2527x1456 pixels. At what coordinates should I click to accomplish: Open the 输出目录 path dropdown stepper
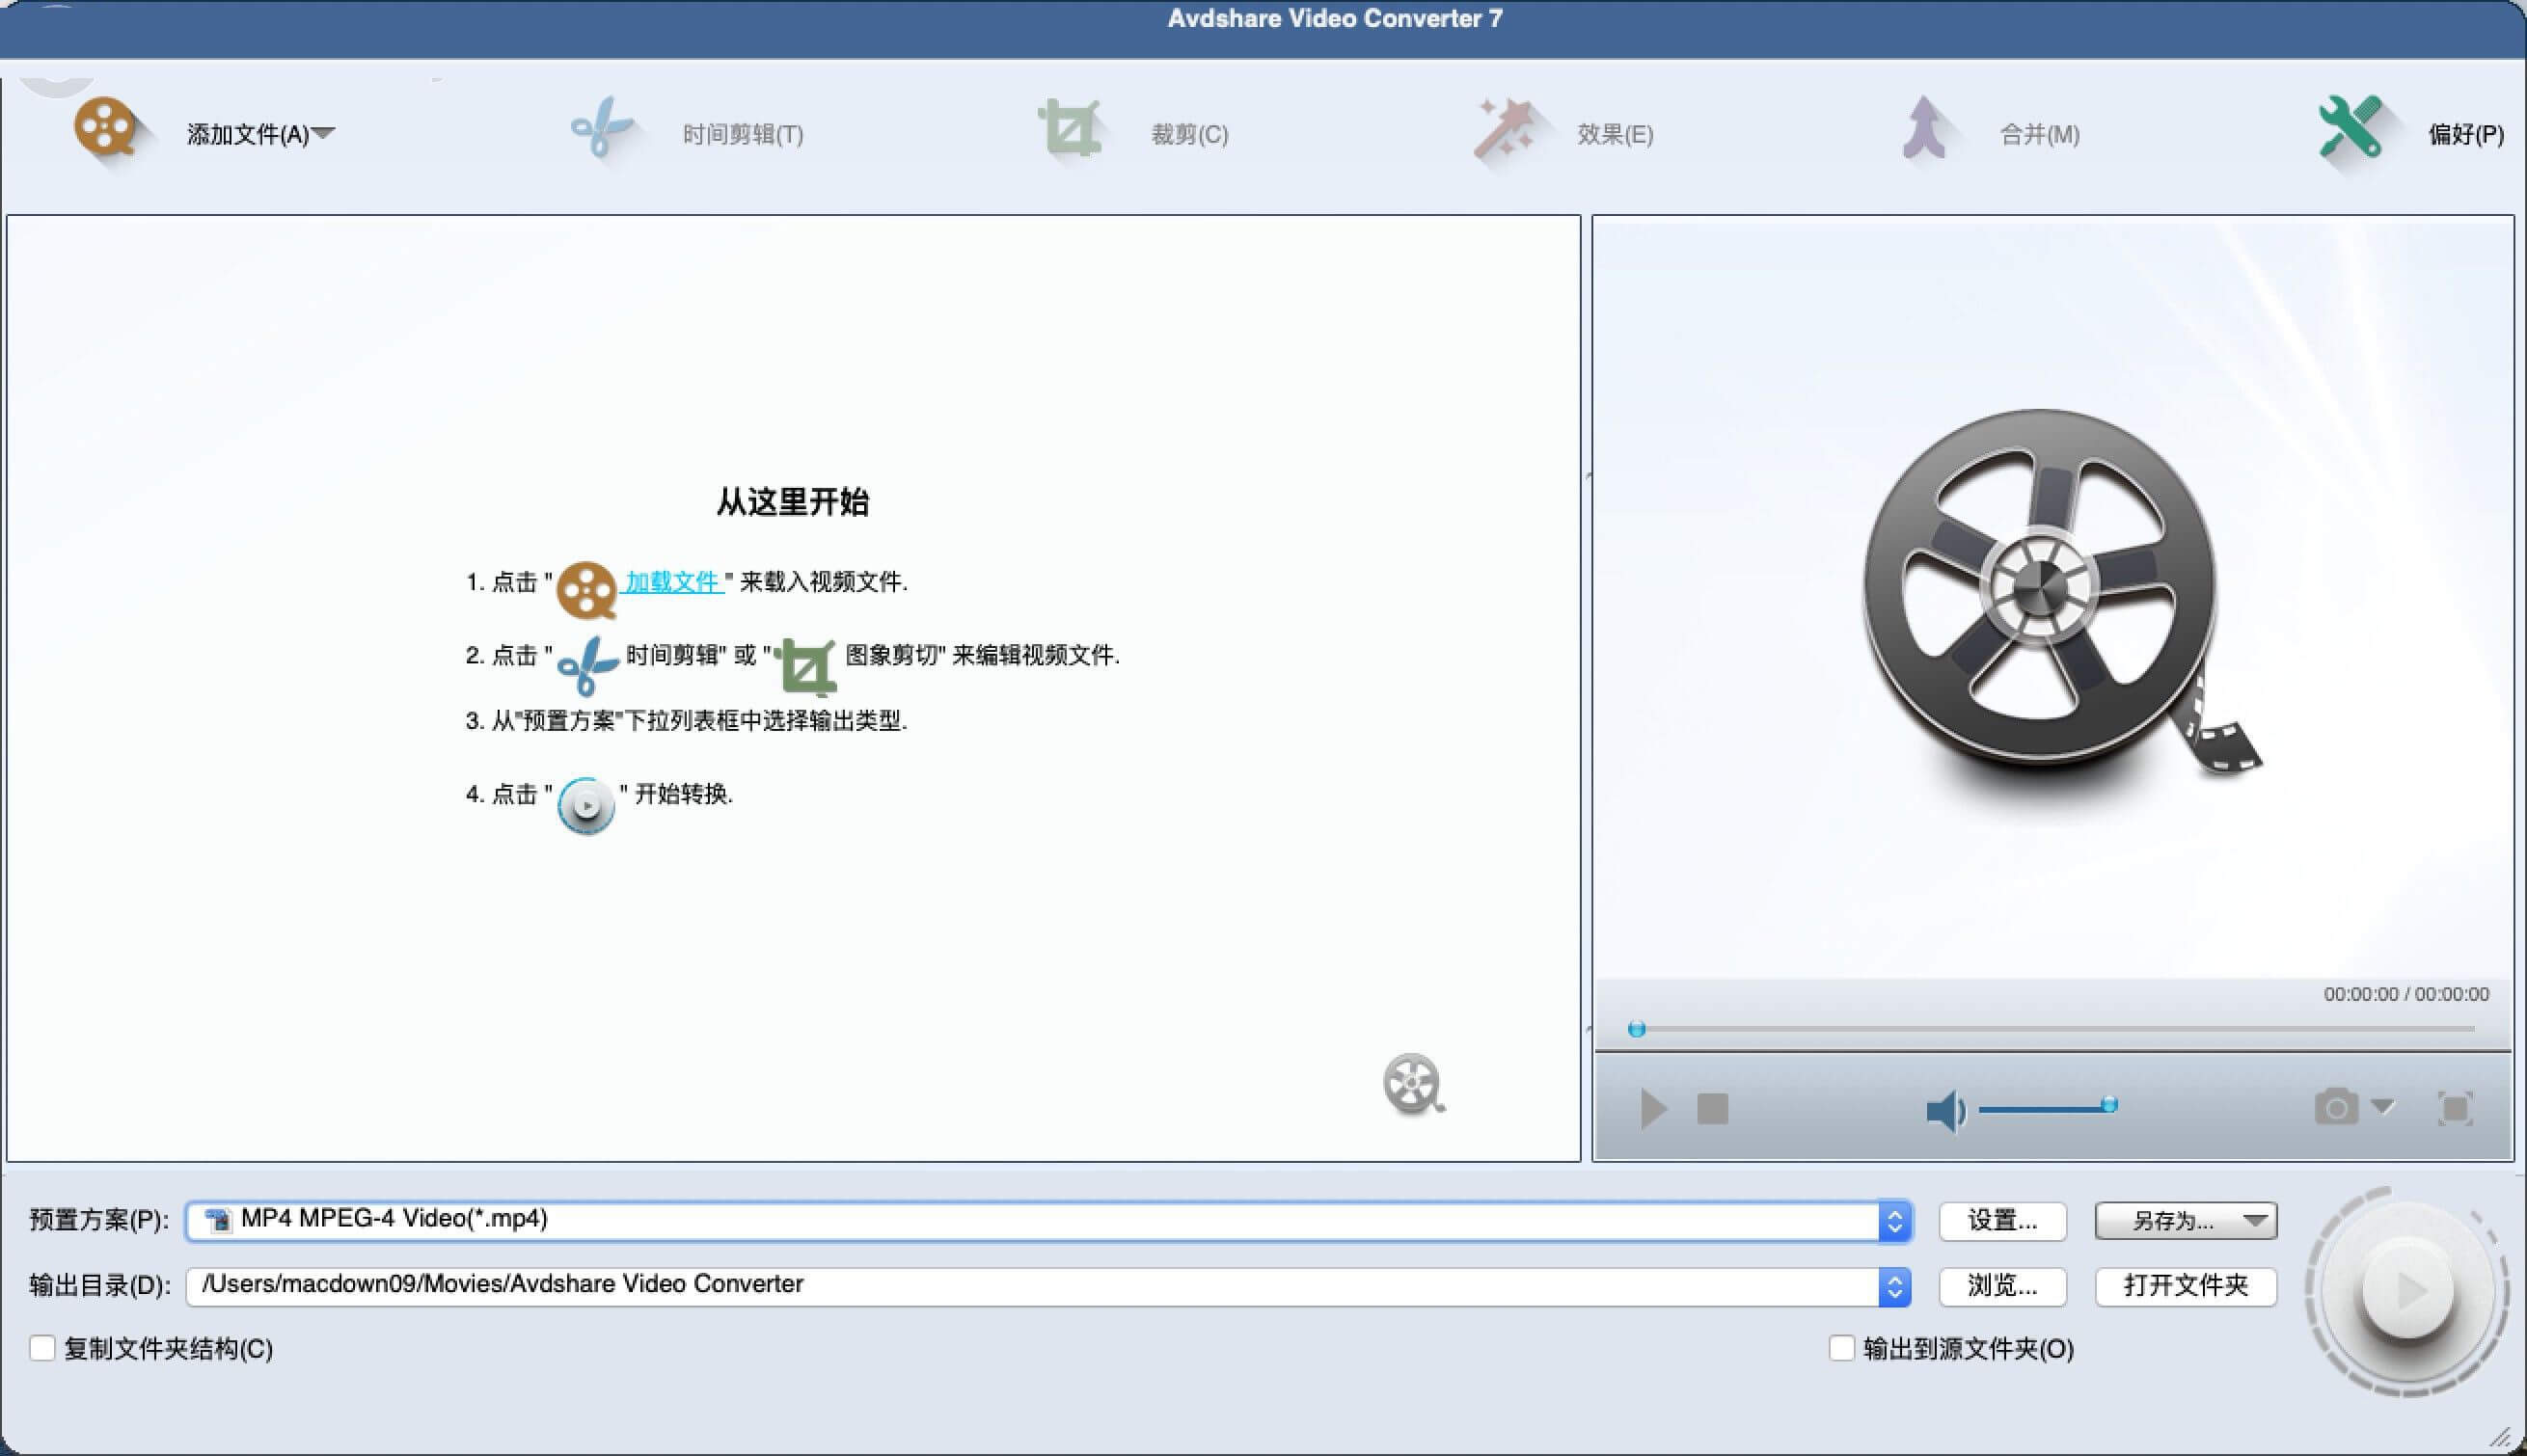(x=1894, y=1287)
